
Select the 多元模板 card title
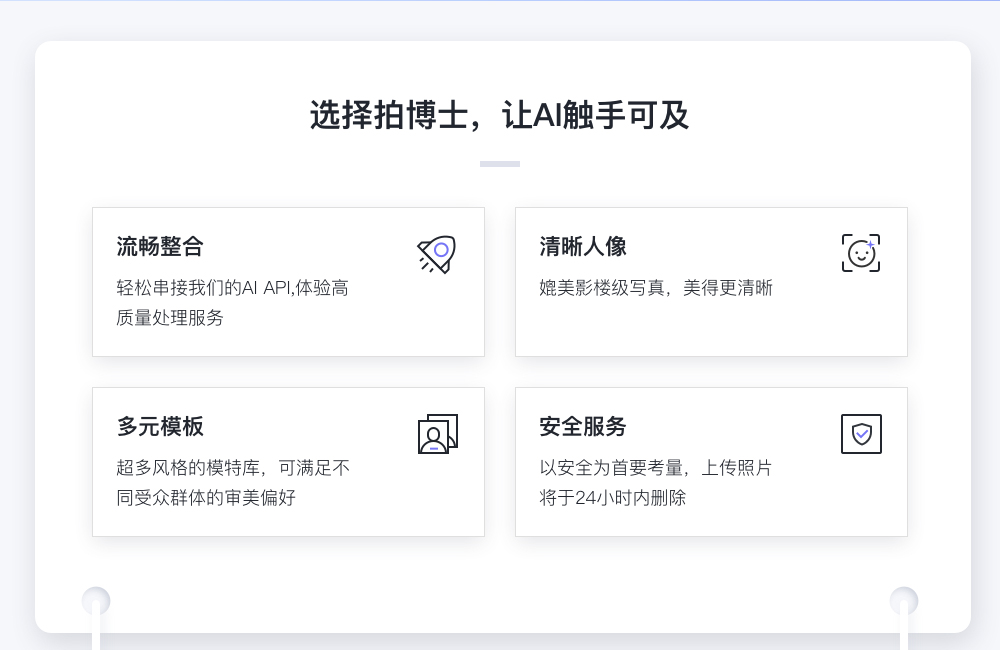pyautogui.click(x=160, y=426)
